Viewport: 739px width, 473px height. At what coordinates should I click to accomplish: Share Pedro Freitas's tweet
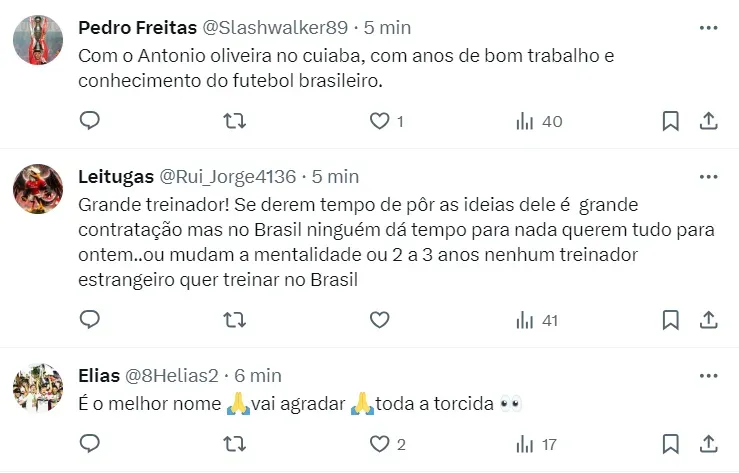[x=708, y=121]
